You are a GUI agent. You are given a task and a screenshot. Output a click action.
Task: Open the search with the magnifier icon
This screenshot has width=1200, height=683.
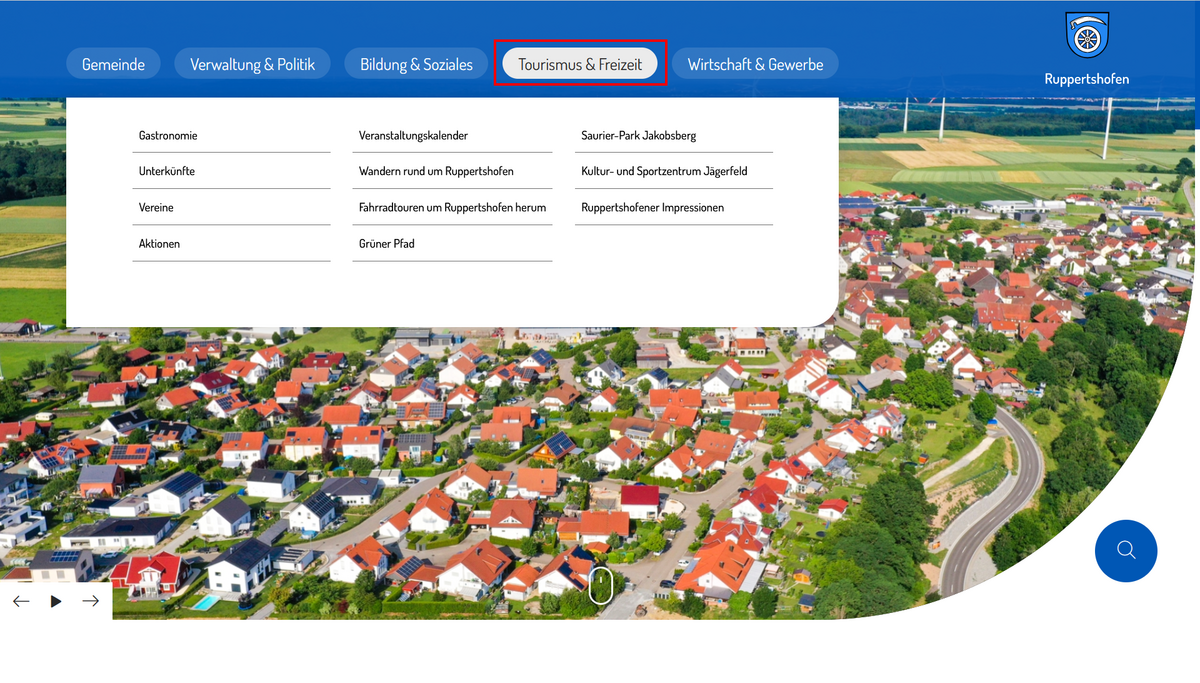pyautogui.click(x=1126, y=550)
